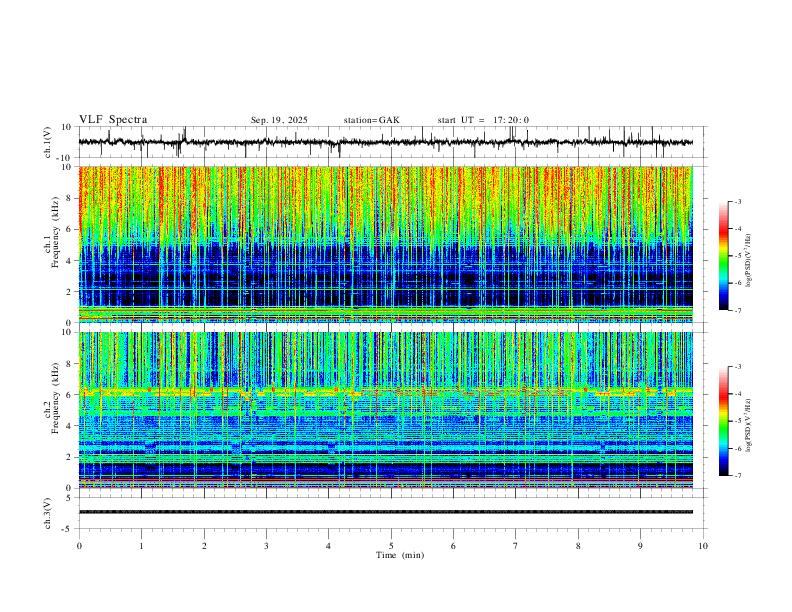This screenshot has width=792, height=612.
Task: Click the 'station=GAK' label
Action: coord(372,120)
